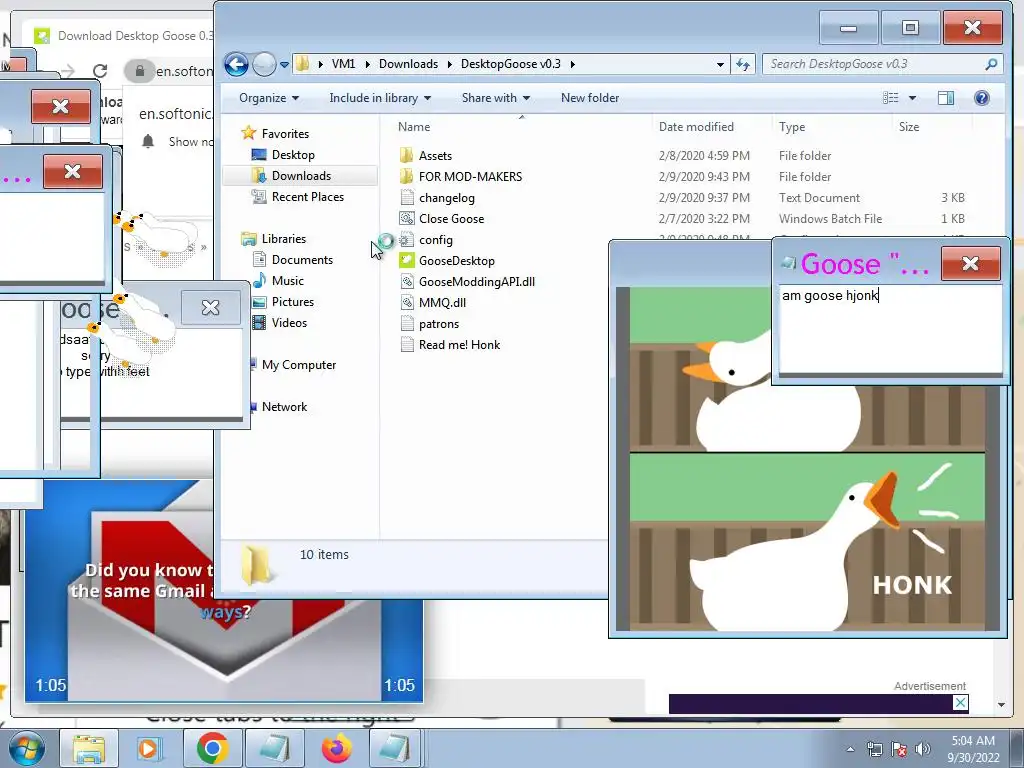This screenshot has width=1024, height=768.
Task: Open Windows Media Player from taskbar
Action: [x=148, y=748]
